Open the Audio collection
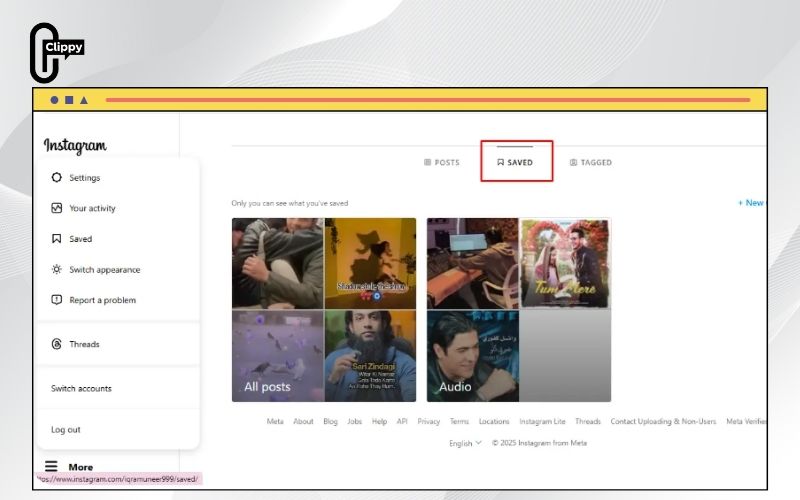This screenshot has height=500, width=800. click(x=519, y=310)
